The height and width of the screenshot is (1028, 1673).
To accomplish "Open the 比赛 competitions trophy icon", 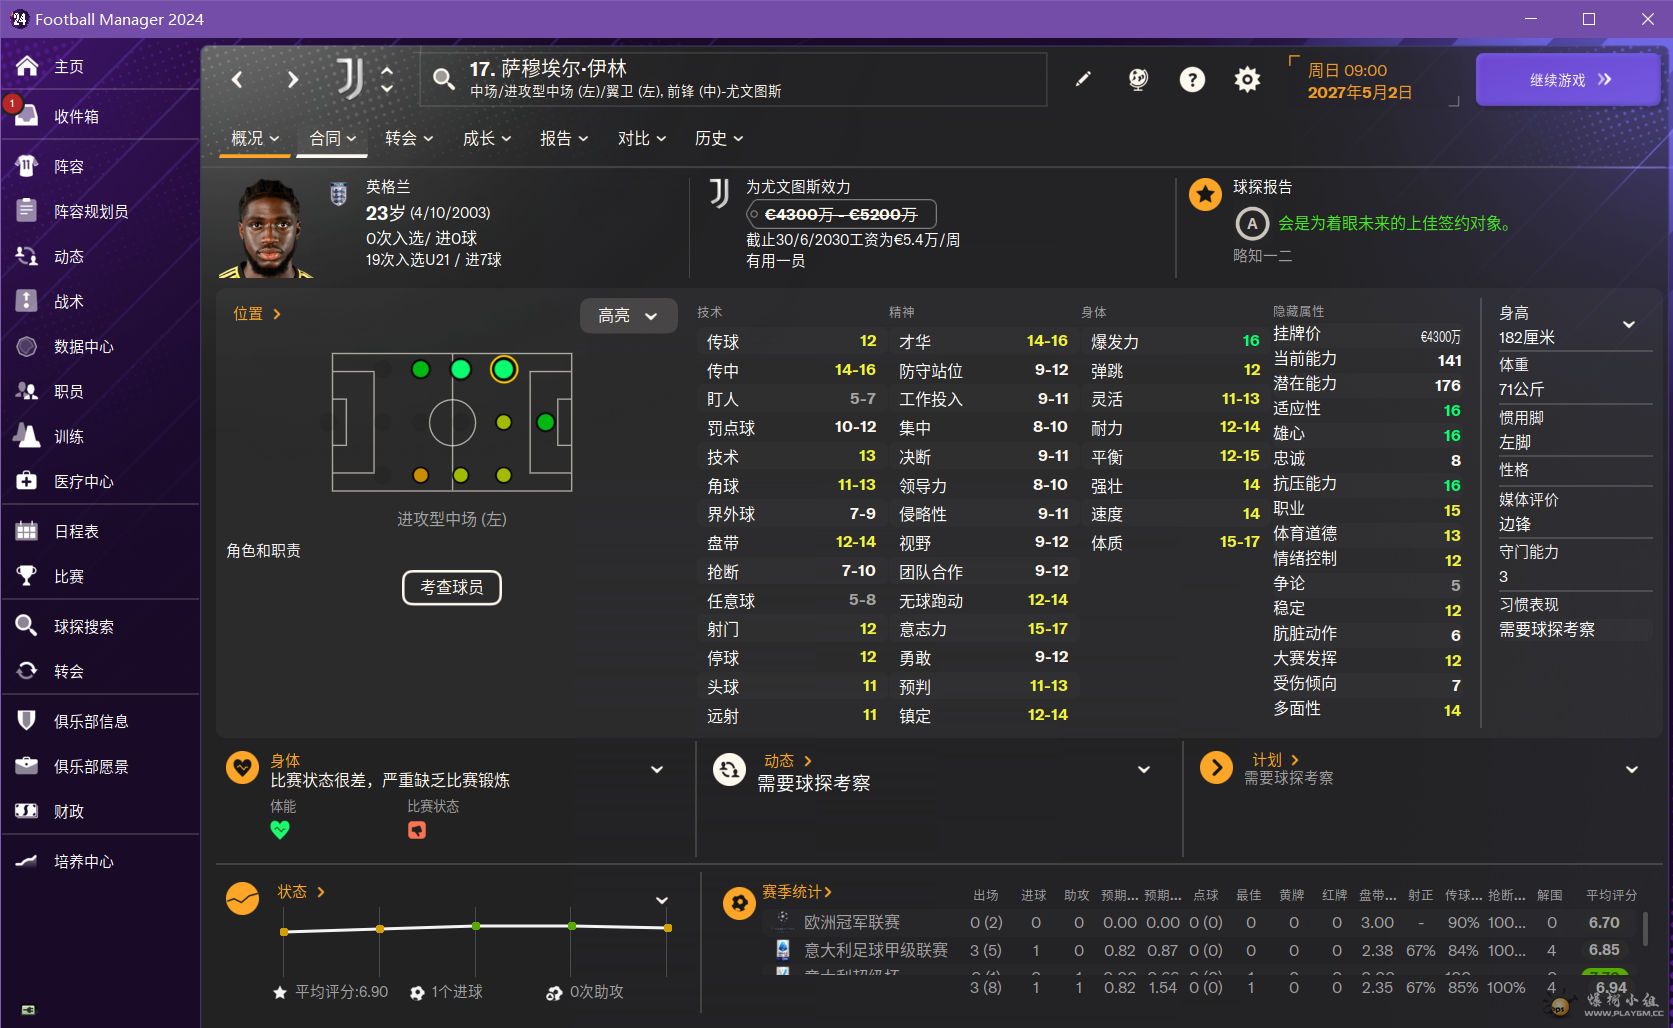I will 27,576.
